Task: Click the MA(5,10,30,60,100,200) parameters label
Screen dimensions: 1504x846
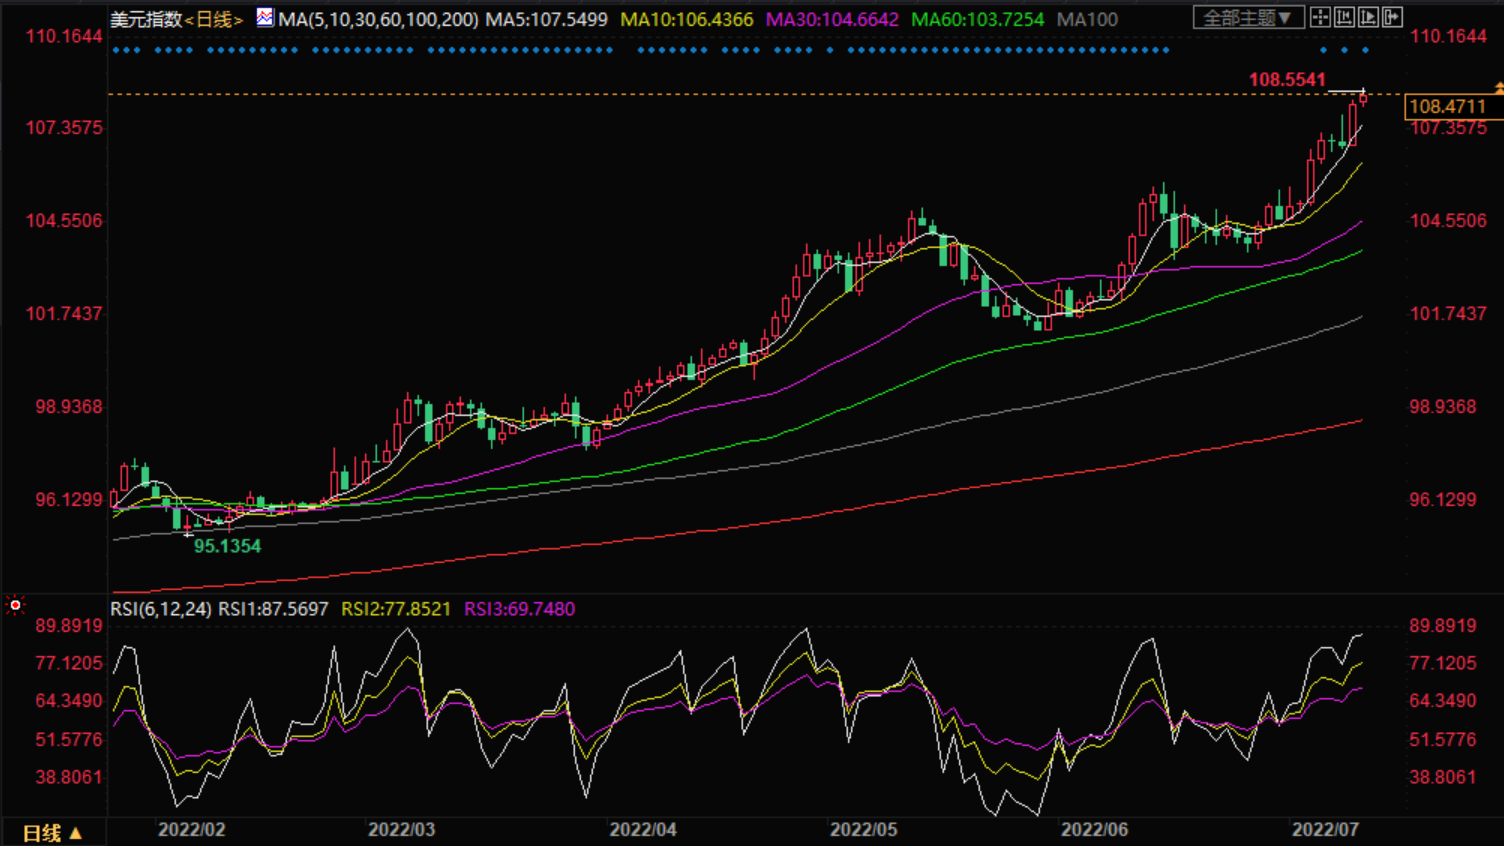Action: pos(378,19)
